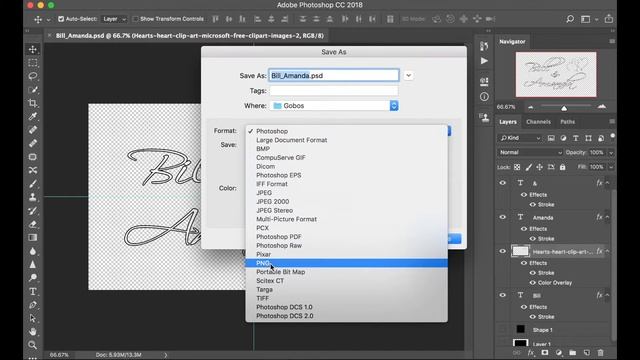Hide the Amanda text layer
Image resolution: width=640 pixels, height=360 pixels.
click(502, 217)
